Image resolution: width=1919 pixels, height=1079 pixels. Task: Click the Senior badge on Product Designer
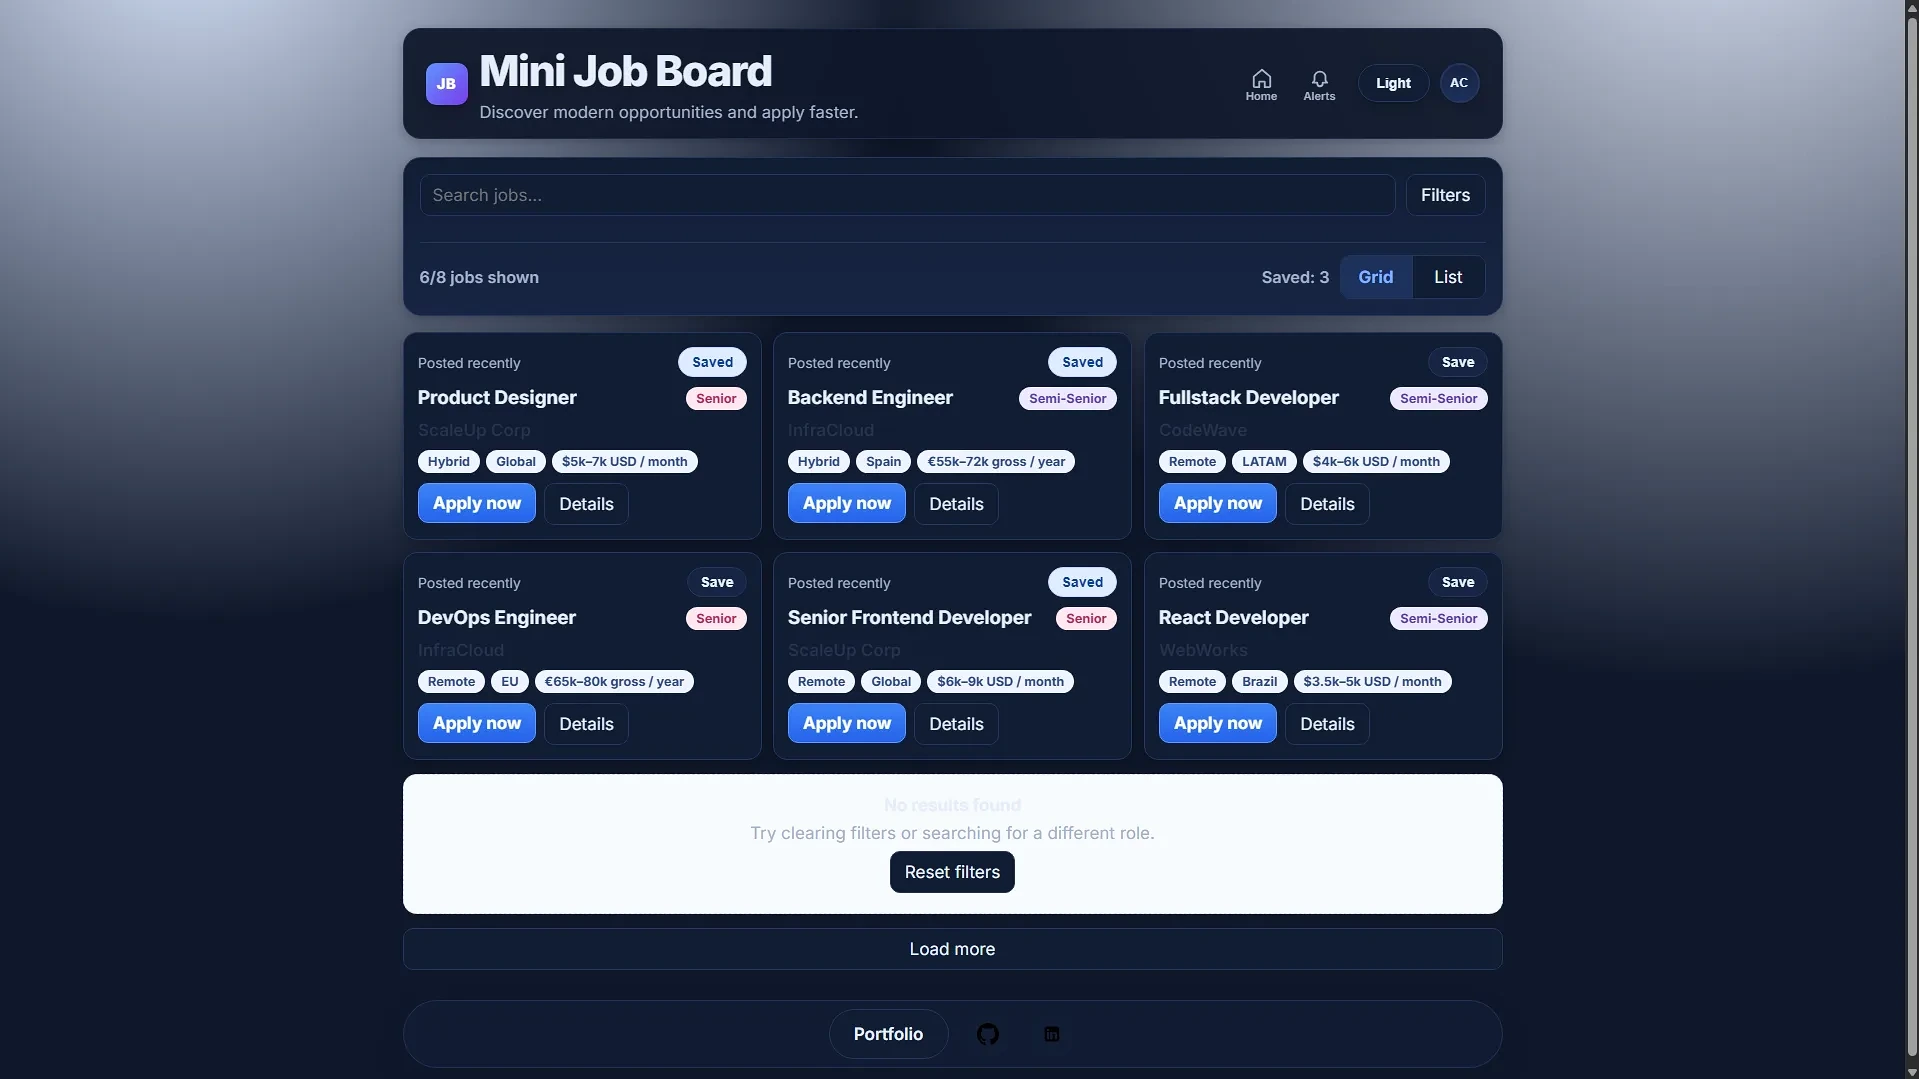coord(716,398)
